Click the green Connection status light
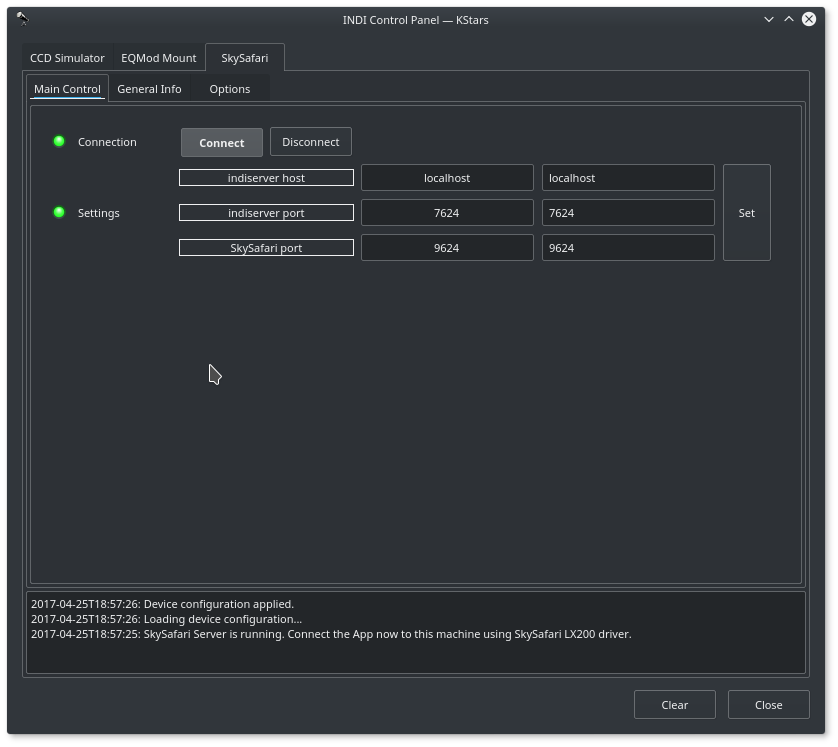This screenshot has height=747, width=838. point(59,141)
